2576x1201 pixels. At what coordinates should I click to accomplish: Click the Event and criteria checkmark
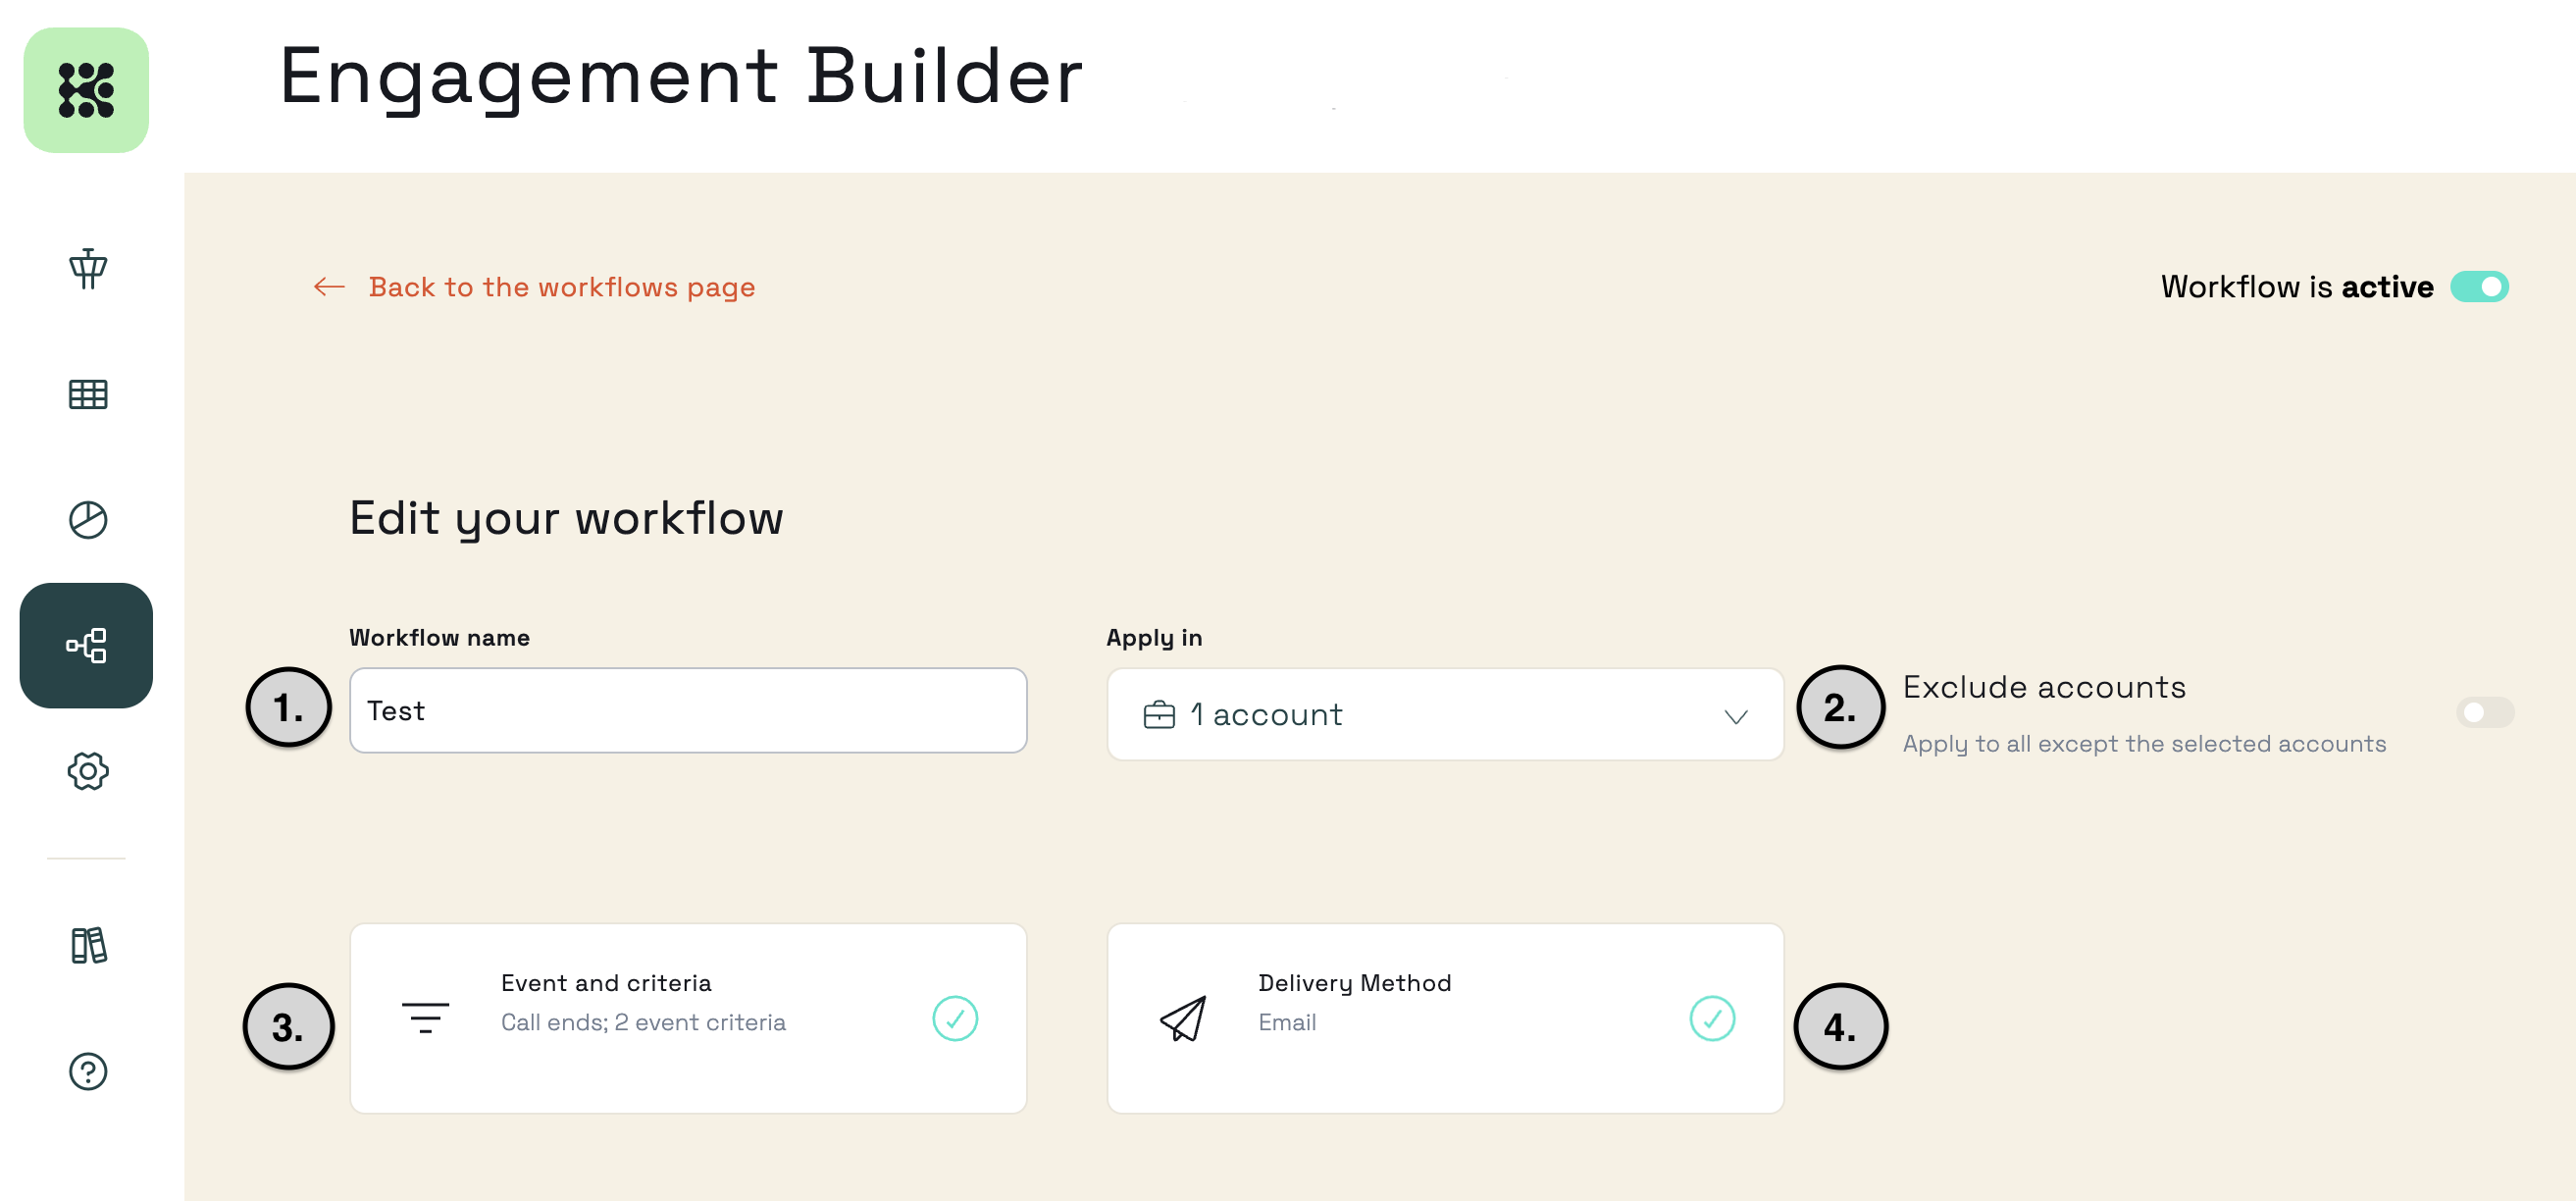955,1018
